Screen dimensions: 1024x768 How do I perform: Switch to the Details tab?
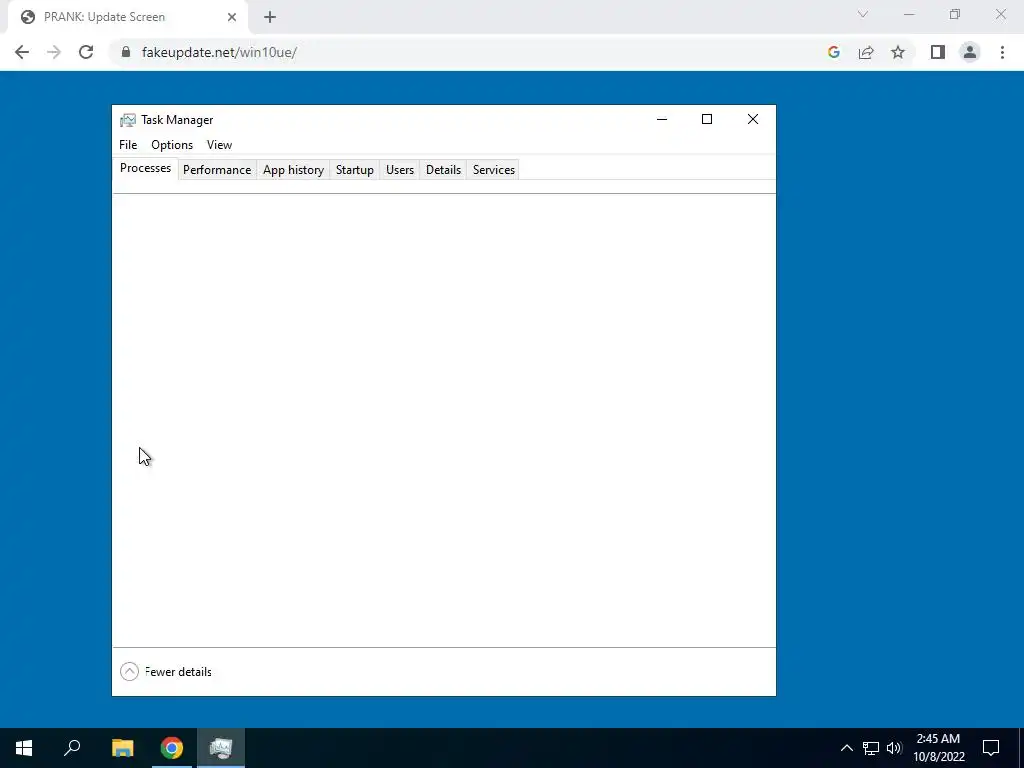click(443, 170)
